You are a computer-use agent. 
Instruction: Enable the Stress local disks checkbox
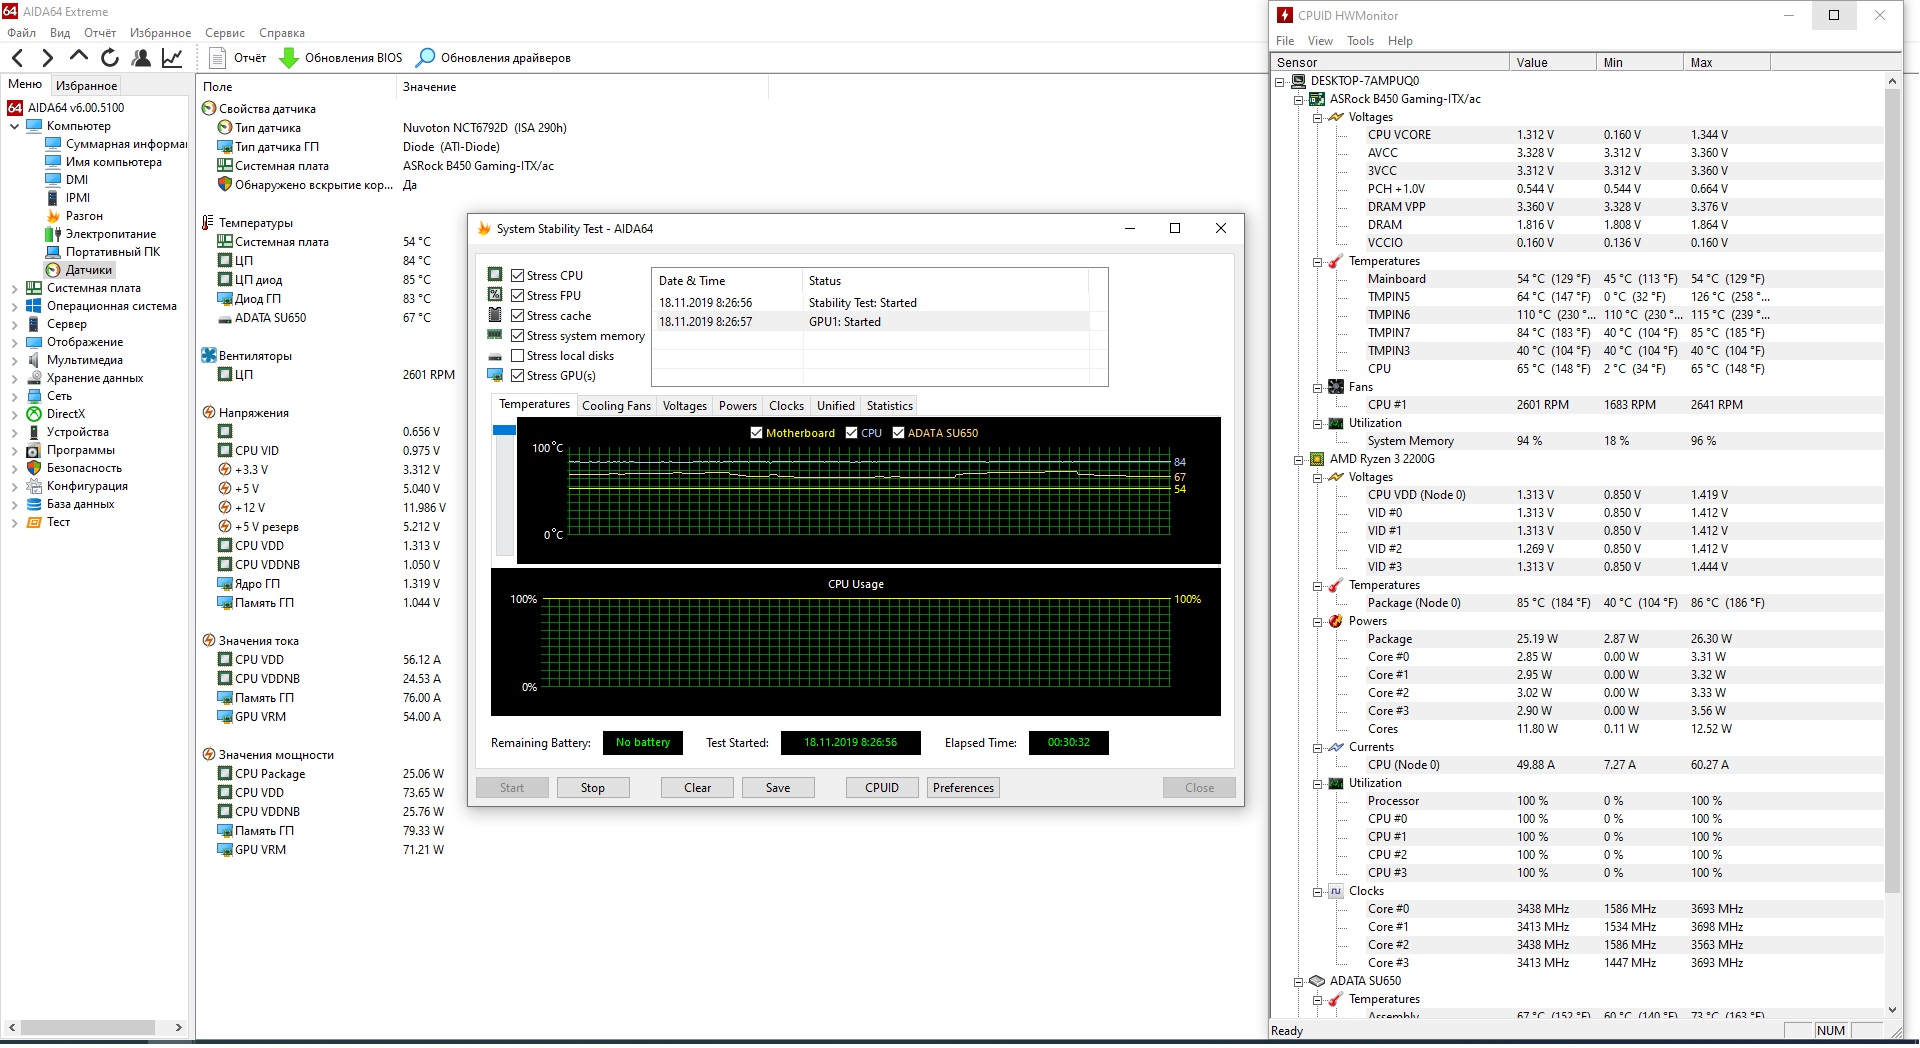[518, 356]
